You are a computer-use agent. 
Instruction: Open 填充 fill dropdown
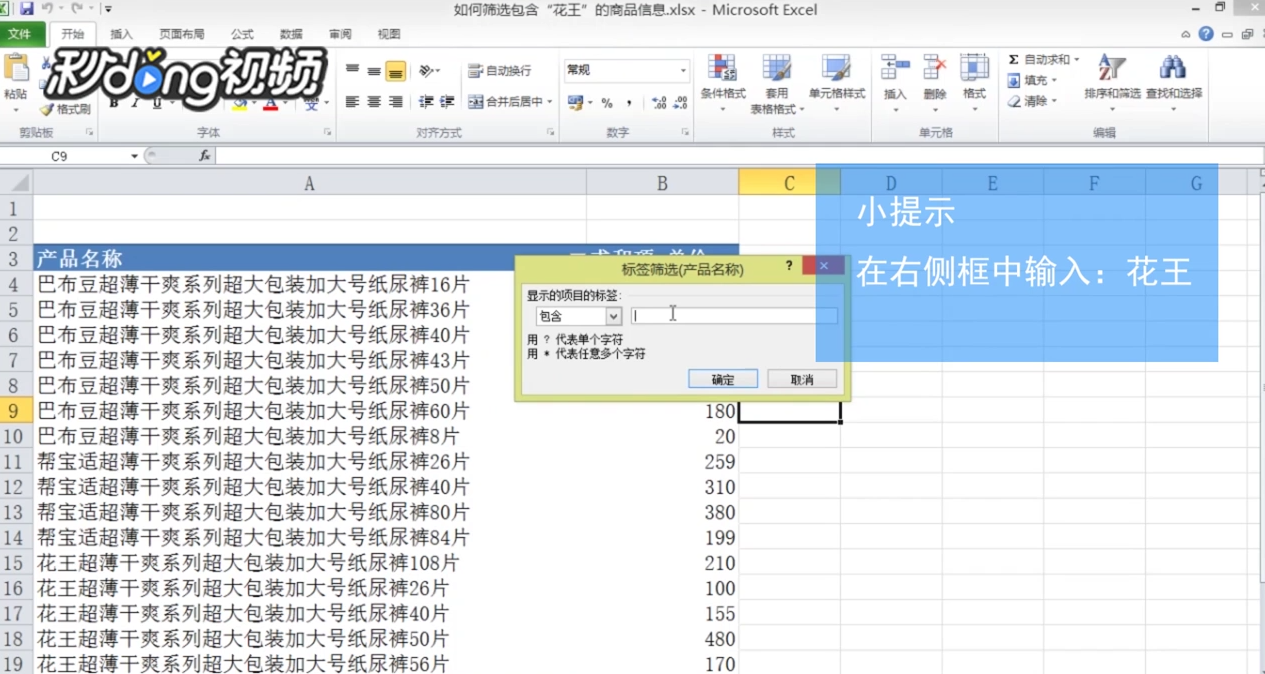click(x=1033, y=80)
